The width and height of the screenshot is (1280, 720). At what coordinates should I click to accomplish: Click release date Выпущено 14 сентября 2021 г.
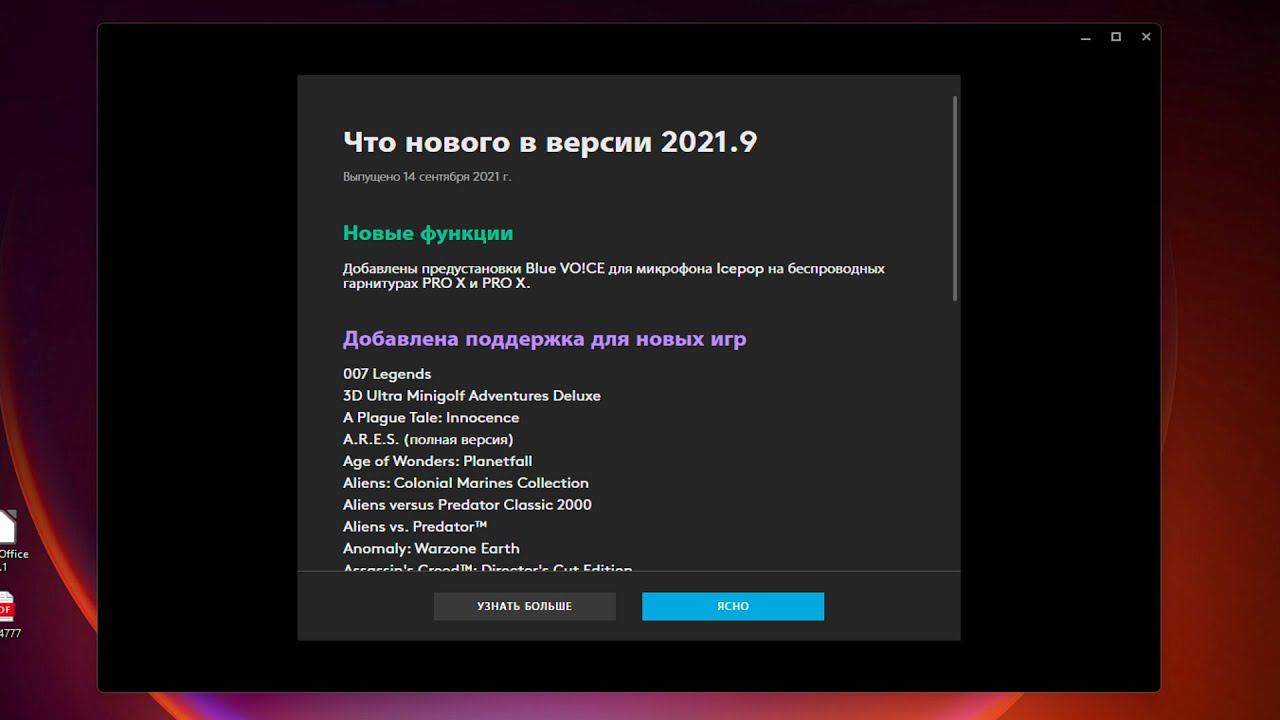pos(427,177)
